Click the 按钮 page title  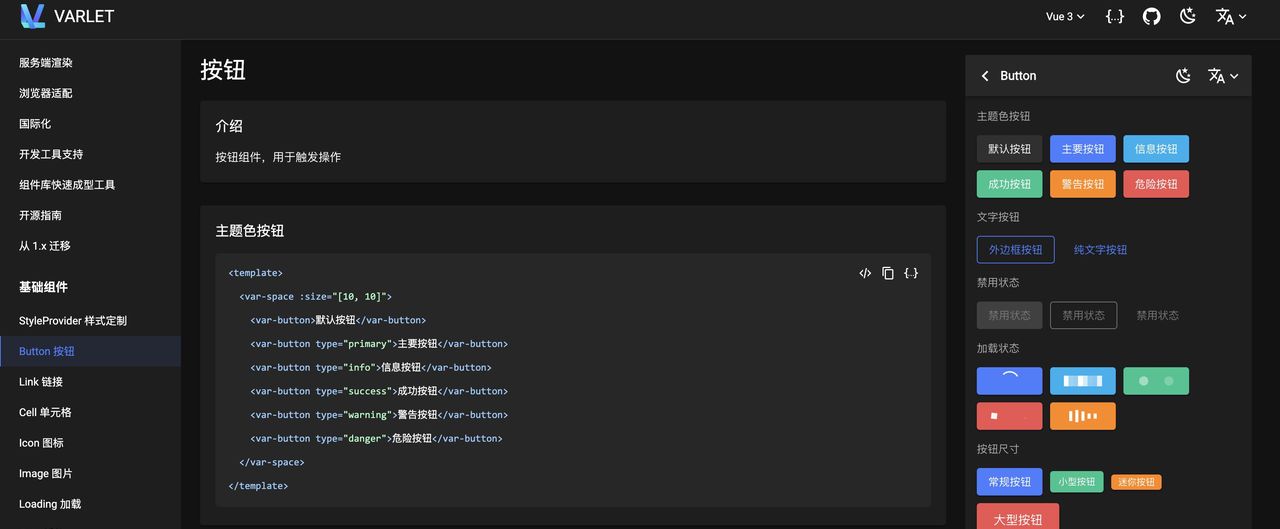coord(223,70)
